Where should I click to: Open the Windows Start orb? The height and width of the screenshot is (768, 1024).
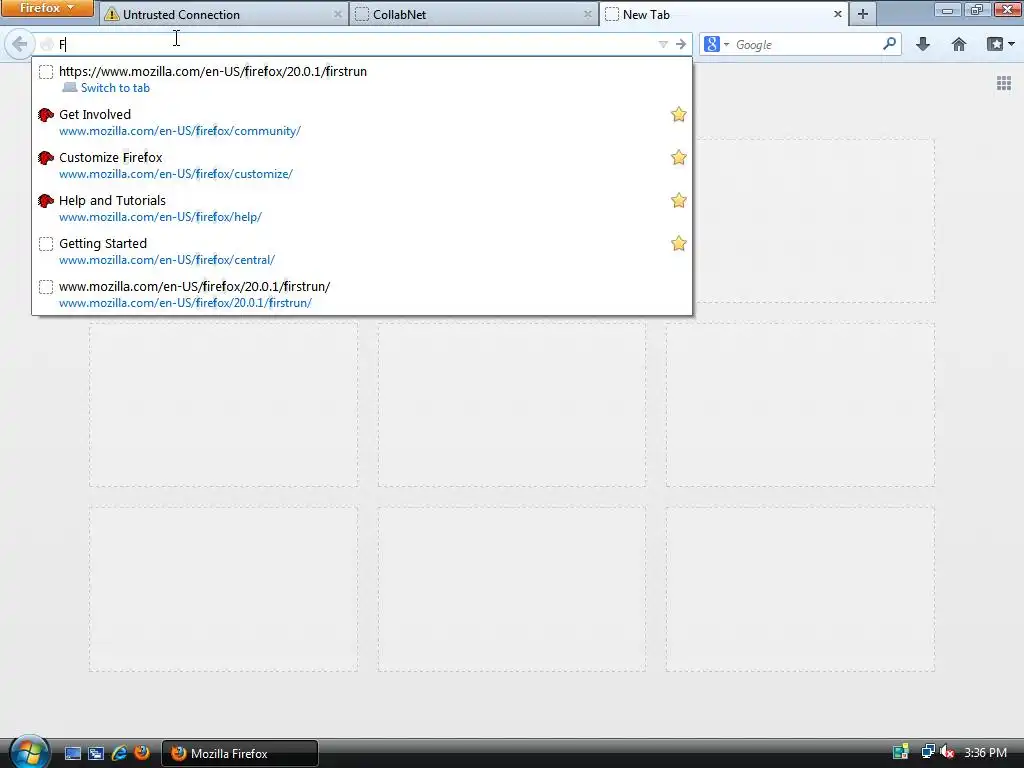click(x=29, y=752)
